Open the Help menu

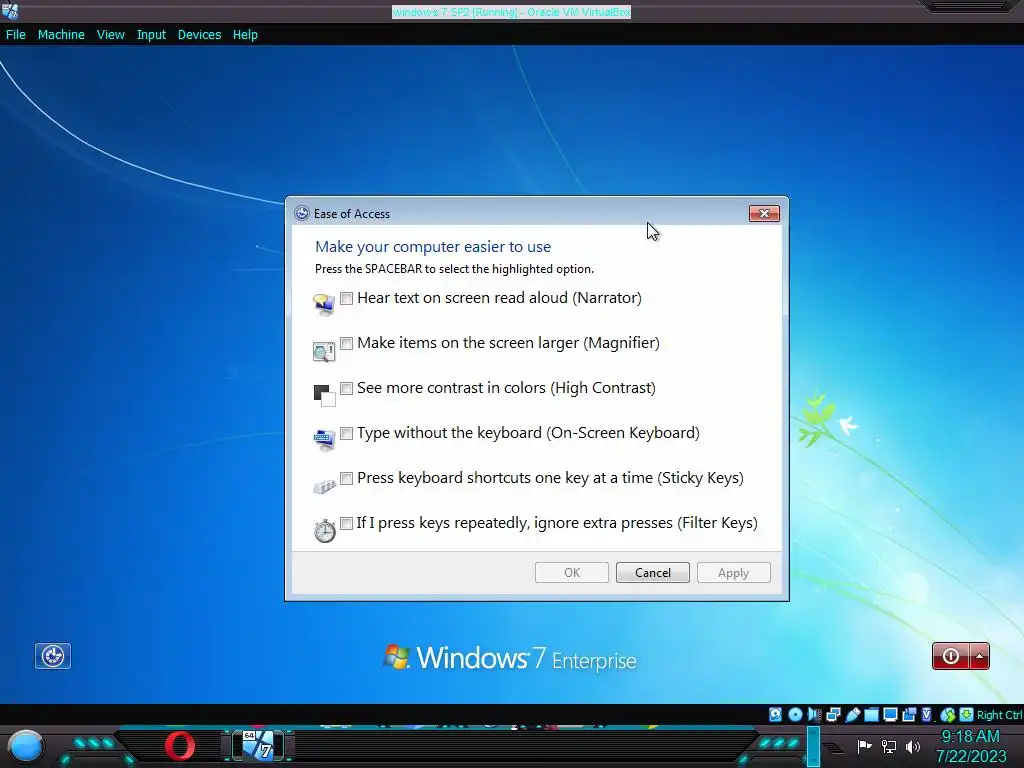click(x=245, y=35)
